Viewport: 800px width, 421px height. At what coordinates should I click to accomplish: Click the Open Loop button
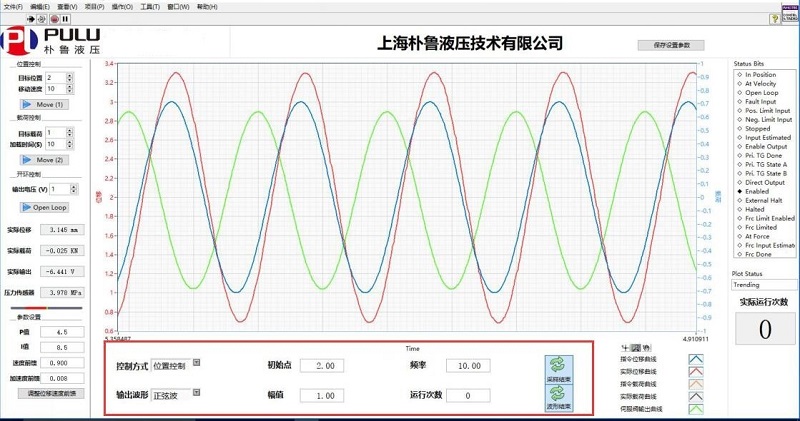click(44, 207)
